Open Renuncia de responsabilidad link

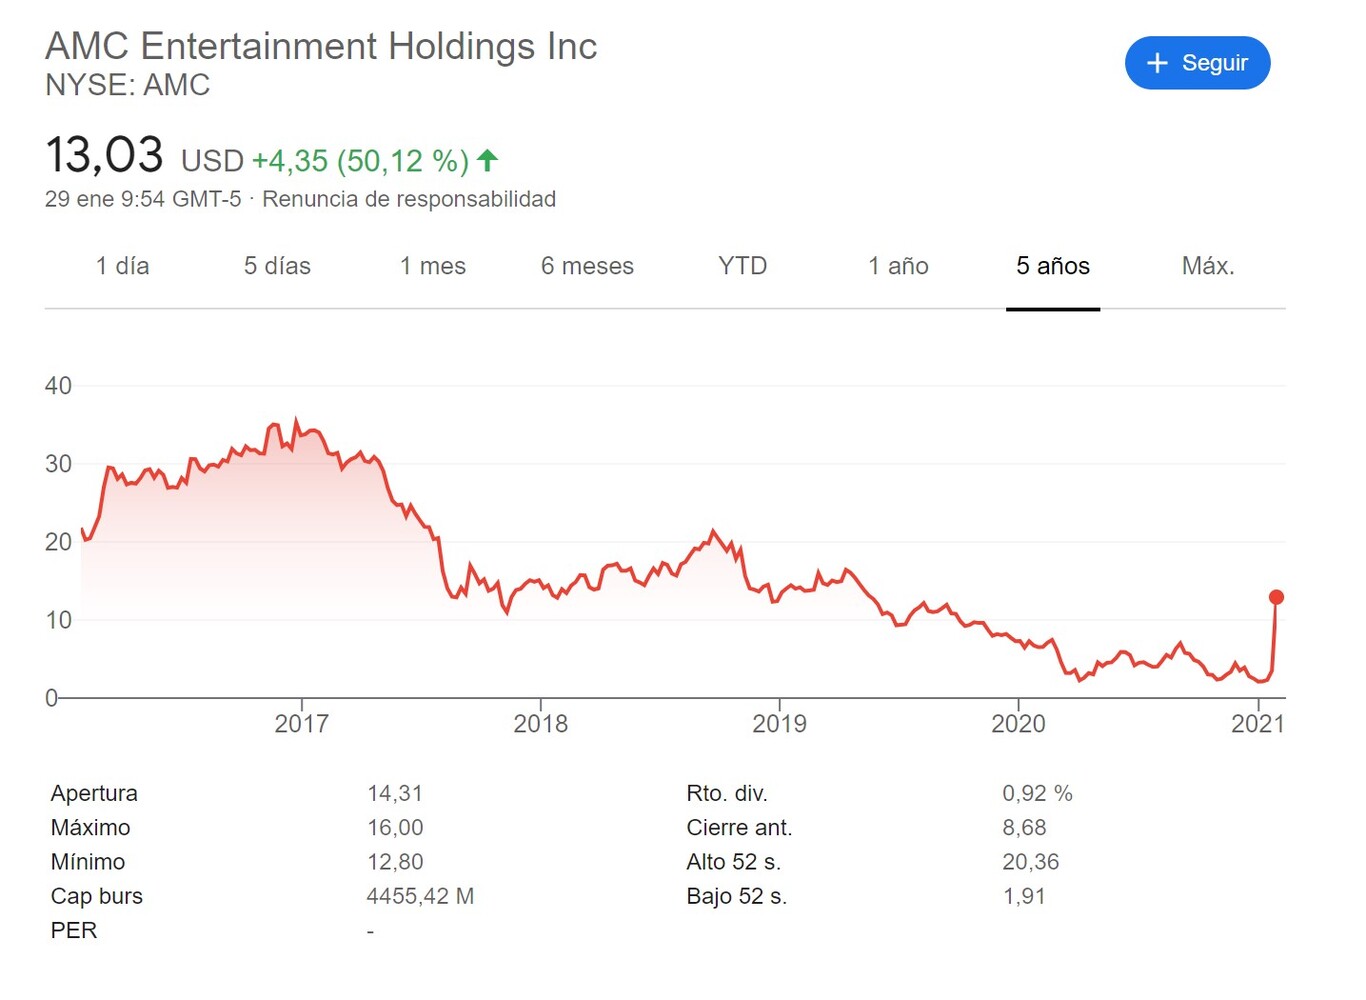tap(409, 199)
